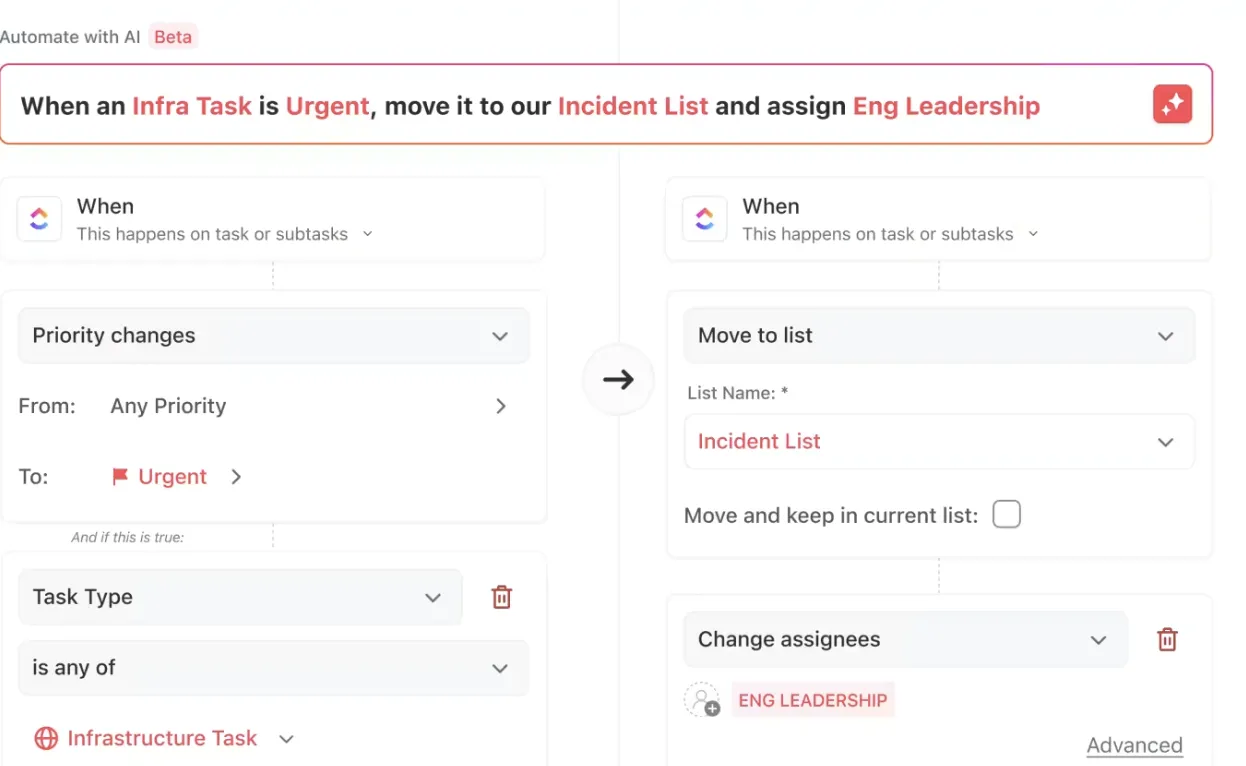Viewport: 1246px width, 766px height.
Task: Expand left 'This happens on task or subtasks'
Action: (x=225, y=234)
